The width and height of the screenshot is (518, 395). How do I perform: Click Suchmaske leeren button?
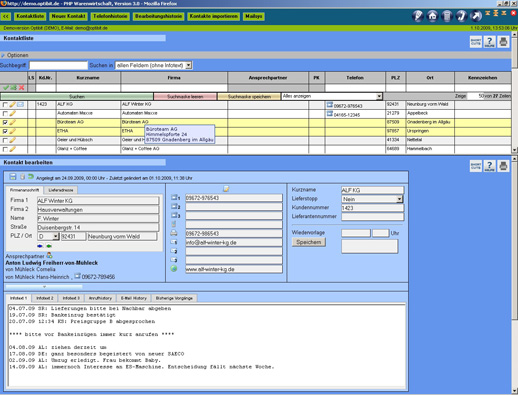tap(185, 97)
